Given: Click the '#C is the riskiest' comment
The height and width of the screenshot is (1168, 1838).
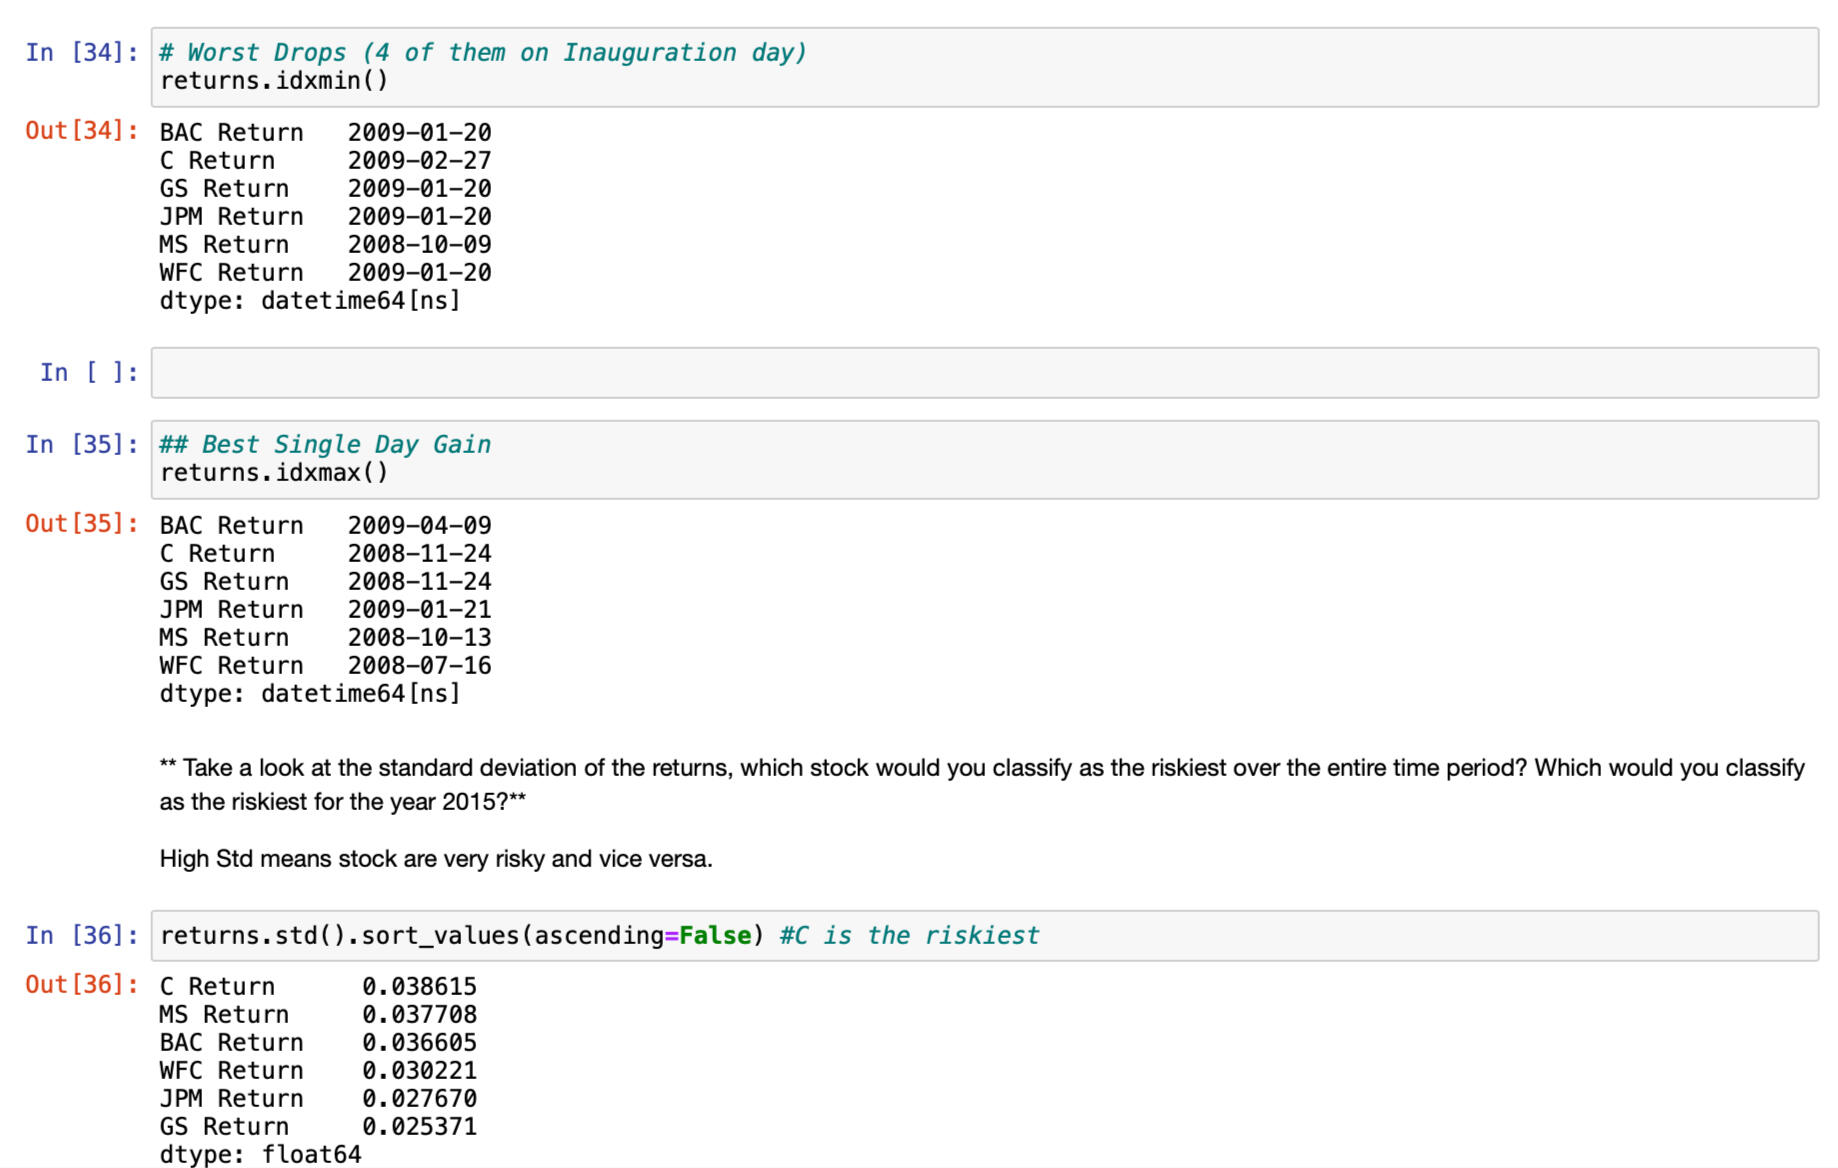Looking at the screenshot, I should 909,936.
